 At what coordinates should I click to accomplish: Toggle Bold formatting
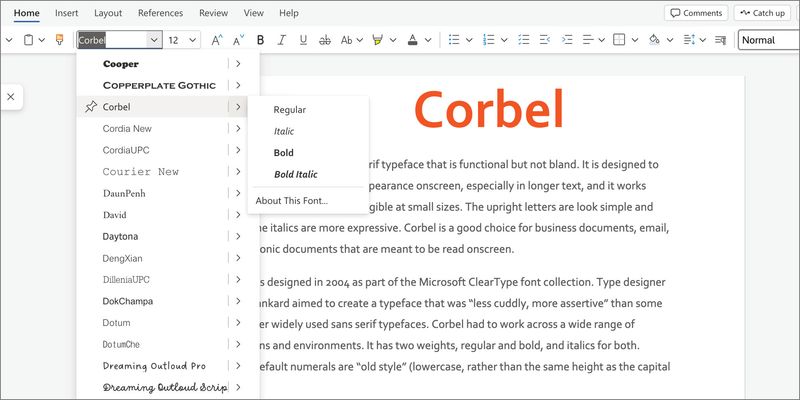tap(260, 40)
